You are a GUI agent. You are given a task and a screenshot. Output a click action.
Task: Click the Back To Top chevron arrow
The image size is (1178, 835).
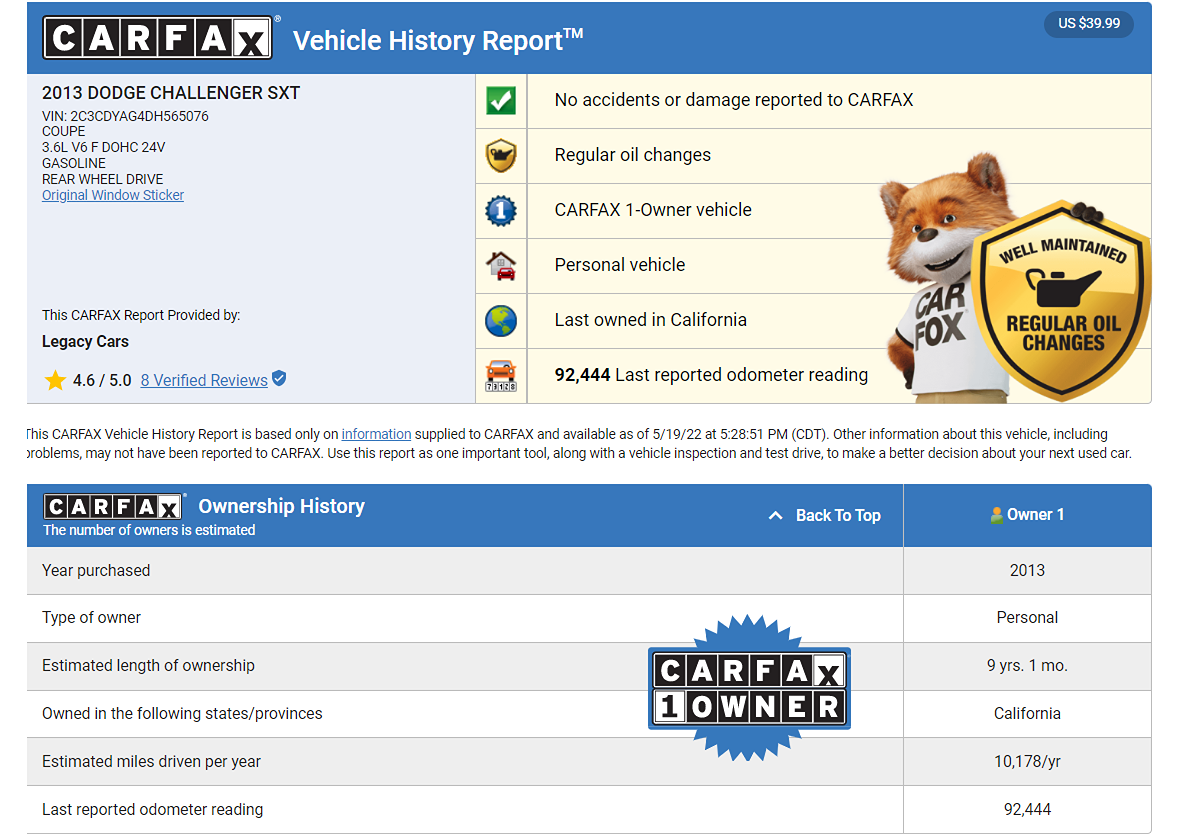(x=775, y=516)
